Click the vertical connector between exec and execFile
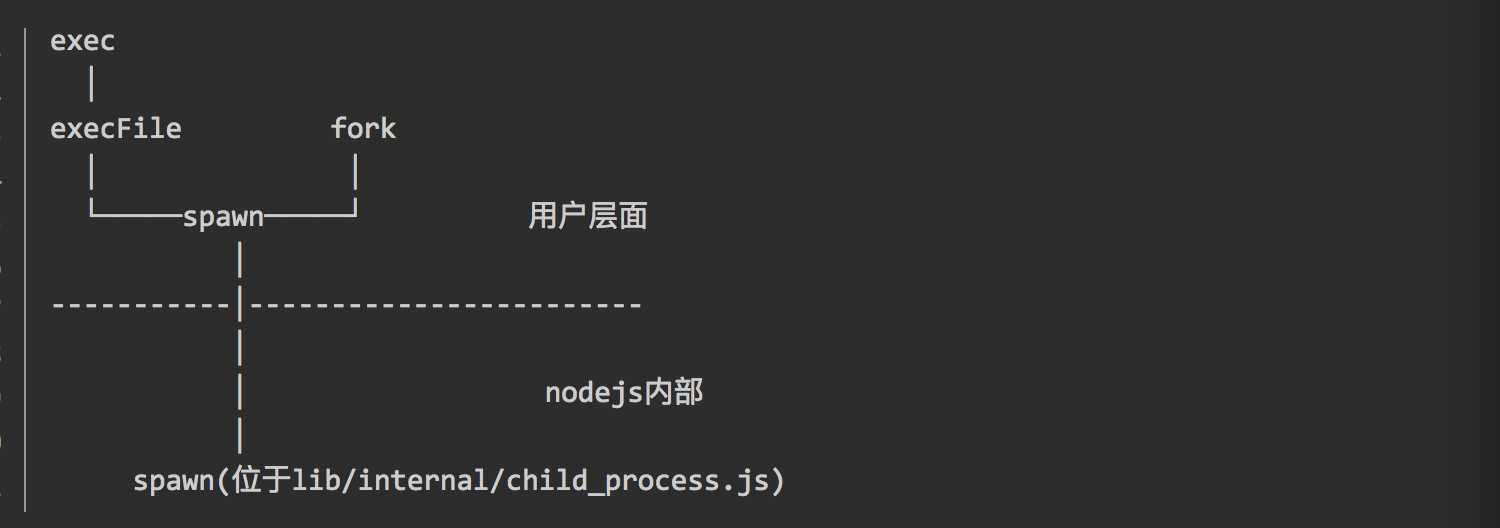This screenshot has width=1500, height=528. point(91,85)
